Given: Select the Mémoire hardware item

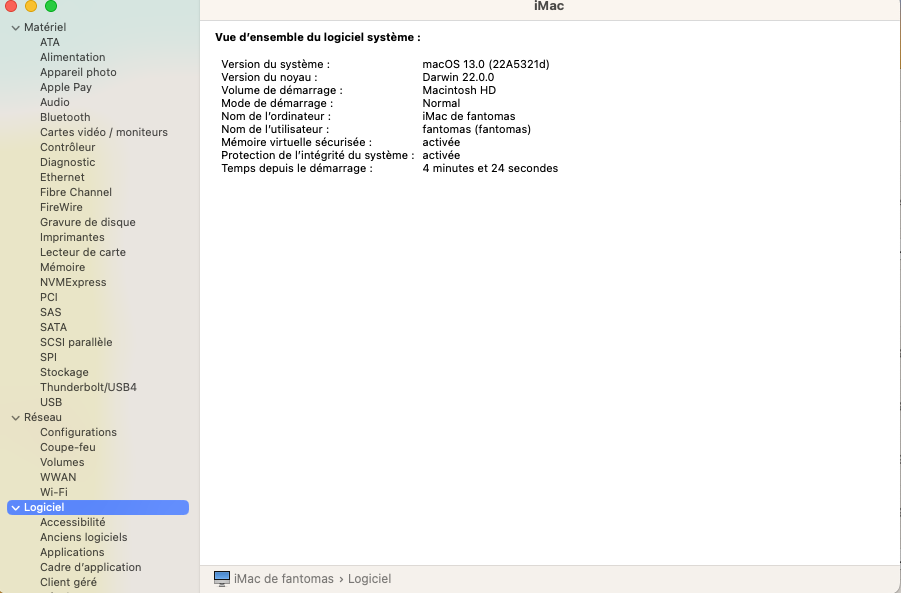Looking at the screenshot, I should (63, 267).
